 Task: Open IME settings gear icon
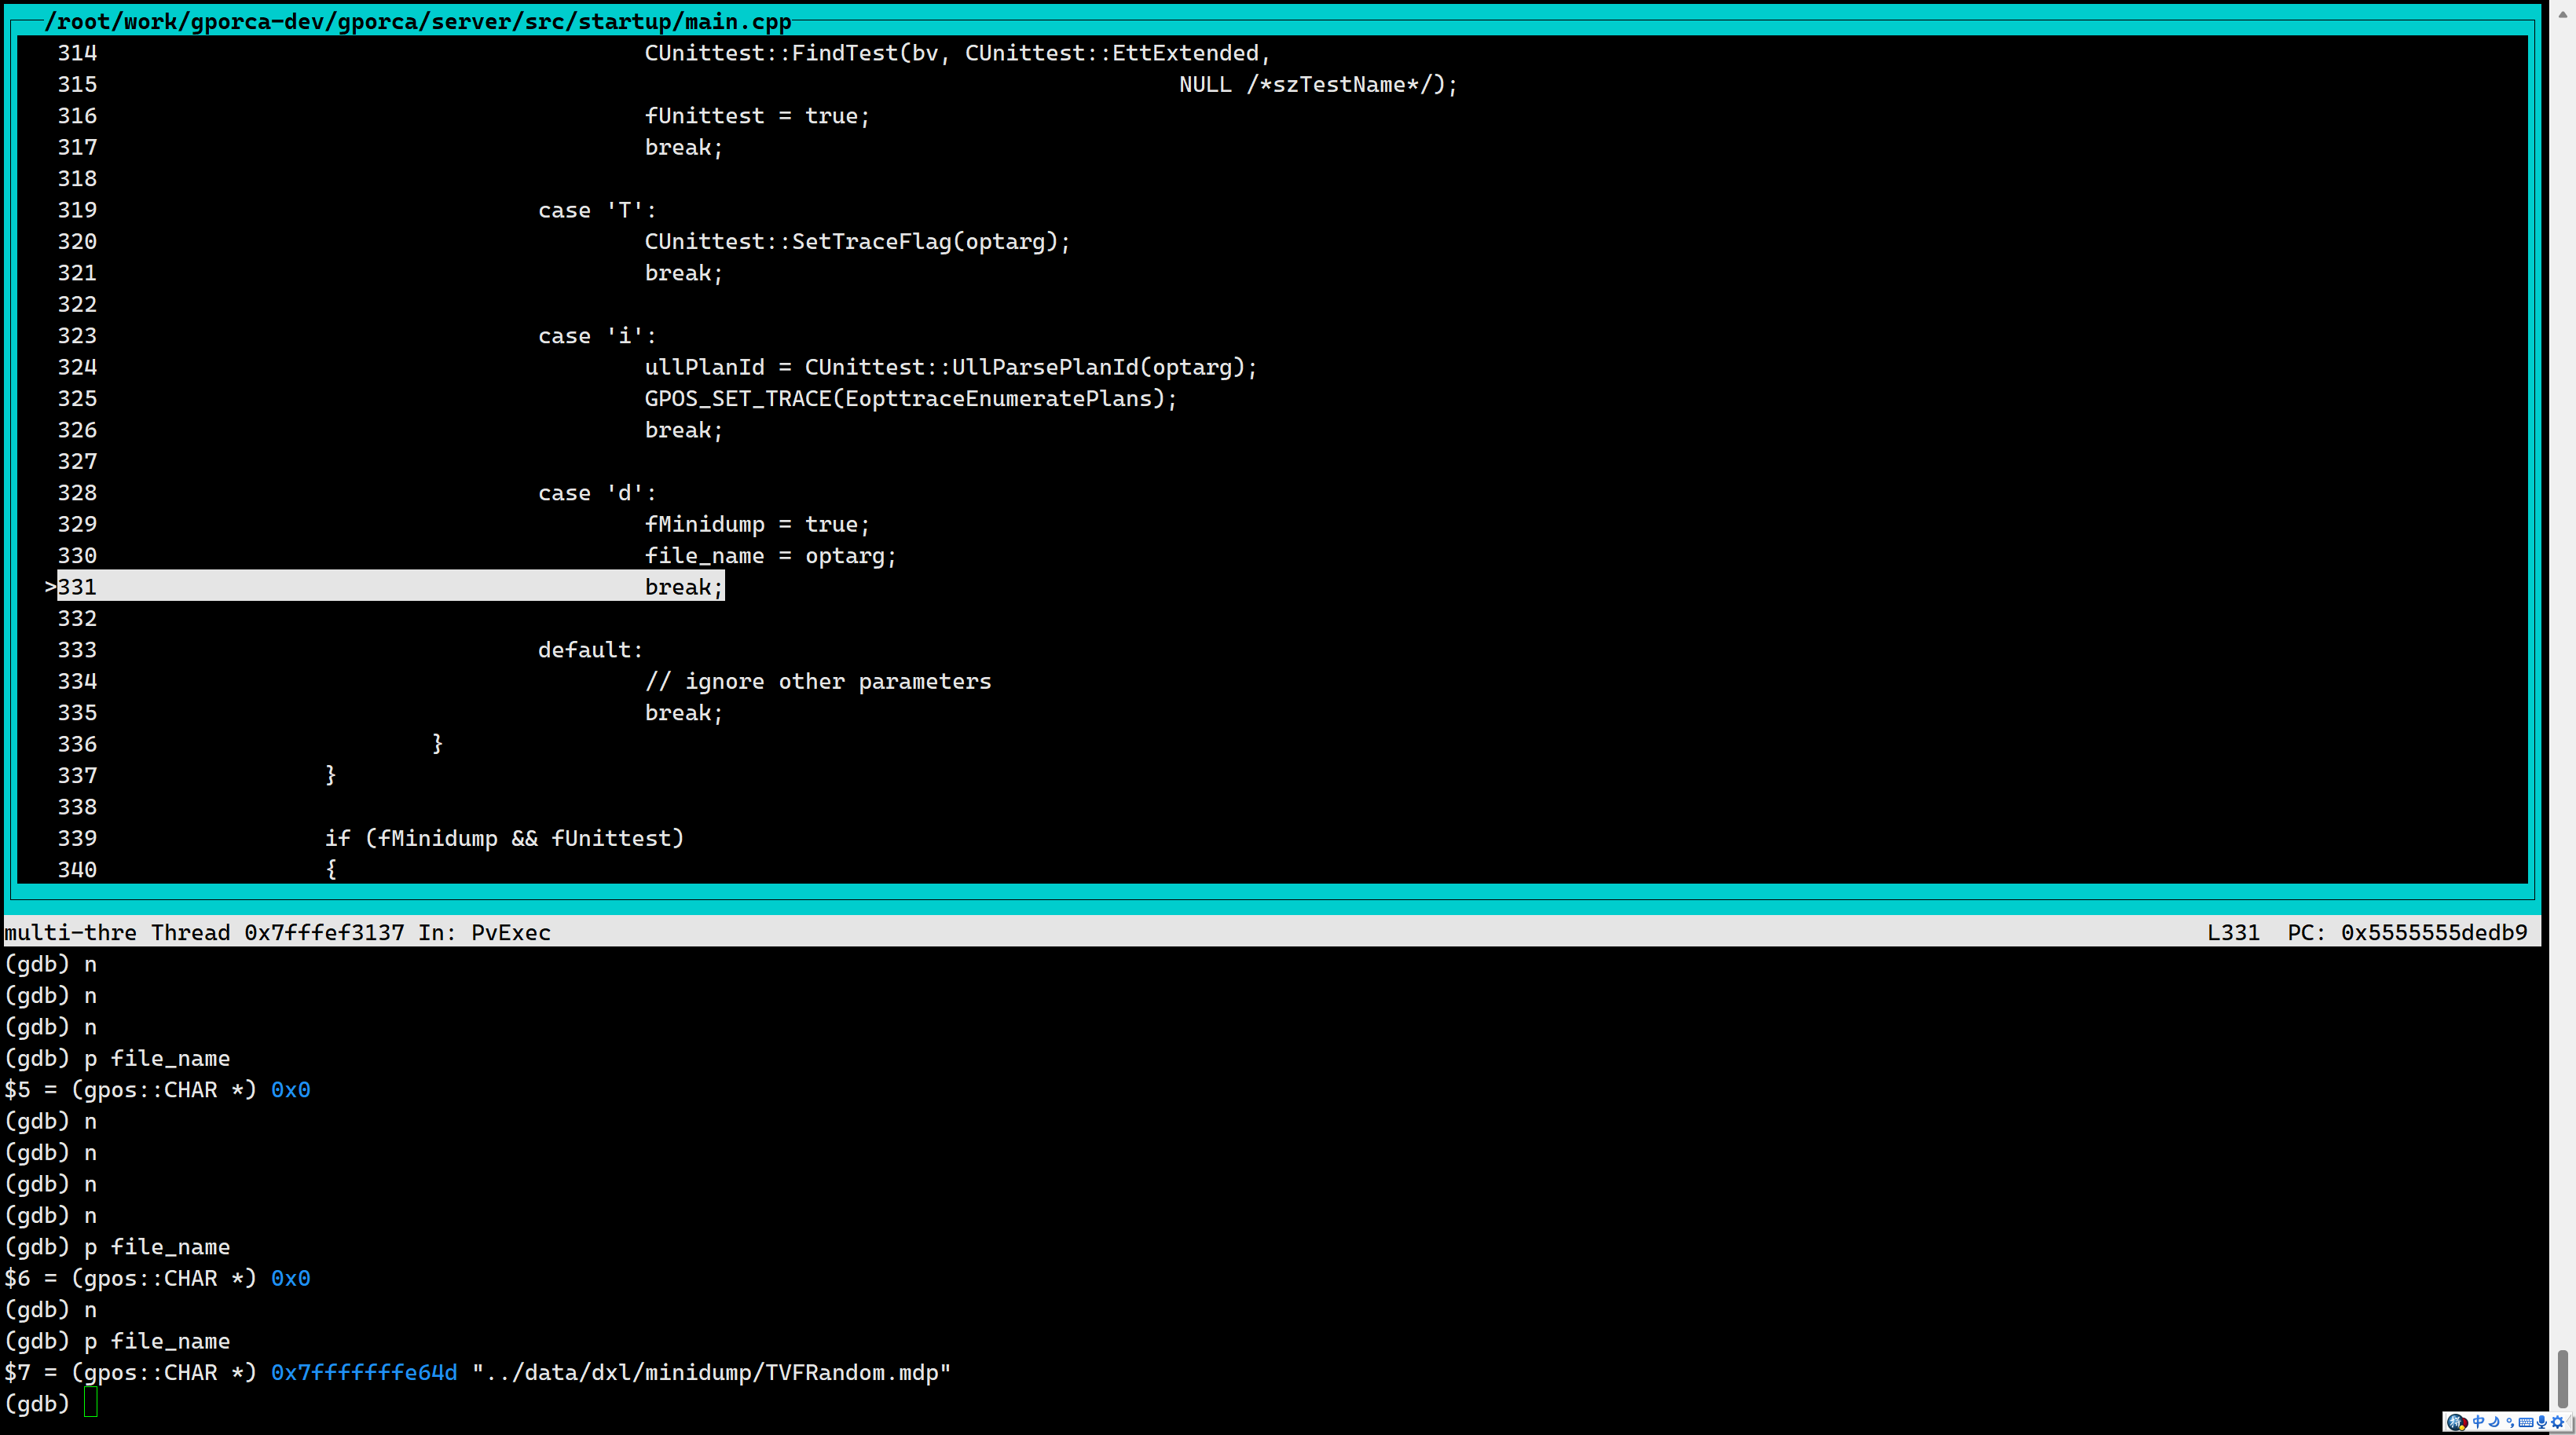tap(2558, 1422)
